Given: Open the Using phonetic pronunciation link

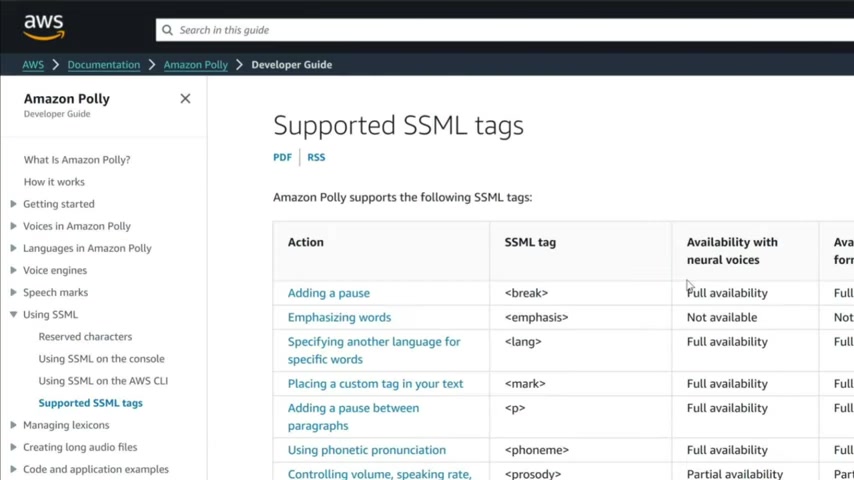Looking at the screenshot, I should point(367,450).
